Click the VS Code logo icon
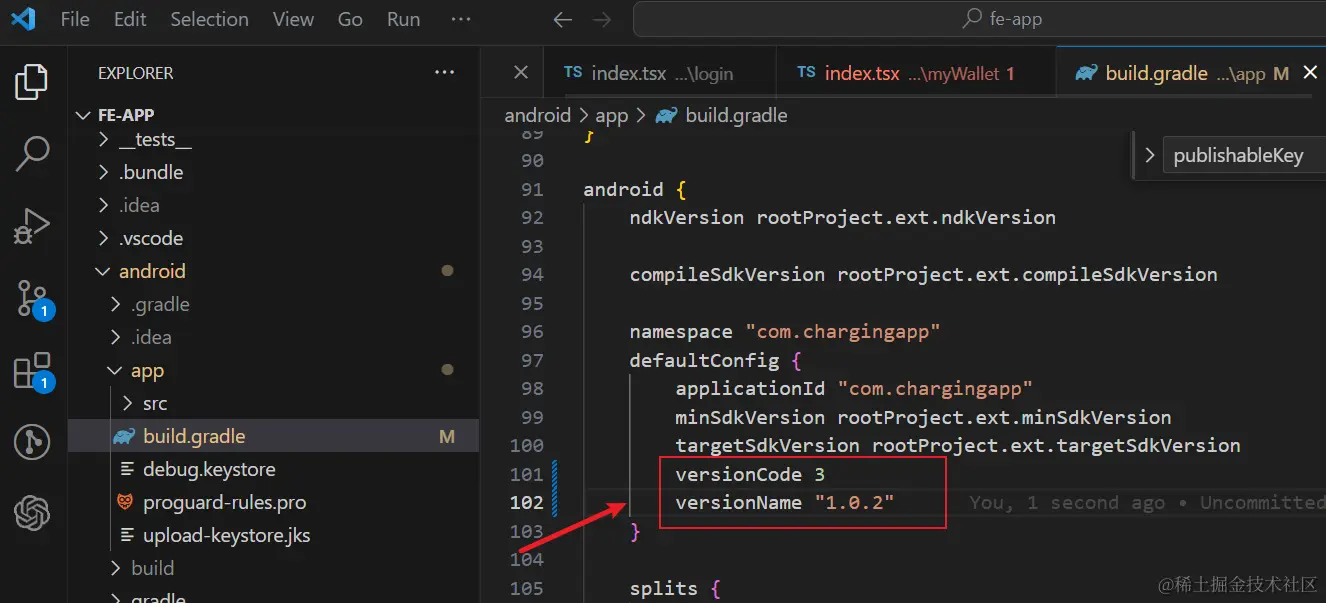Image resolution: width=1326 pixels, height=603 pixels. point(22,19)
